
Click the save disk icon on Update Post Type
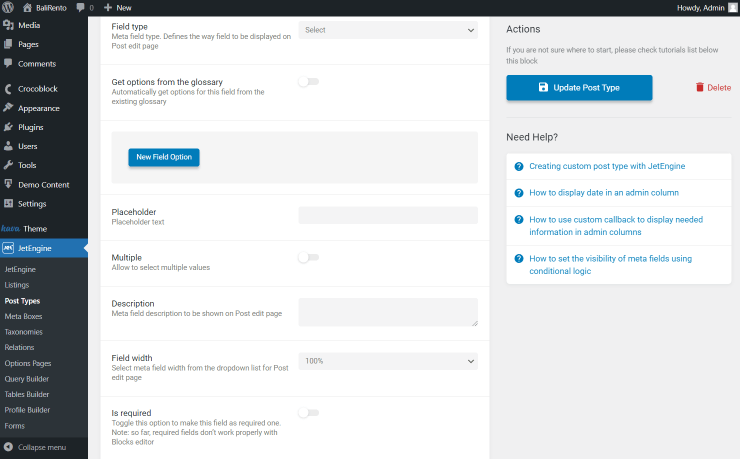543,87
